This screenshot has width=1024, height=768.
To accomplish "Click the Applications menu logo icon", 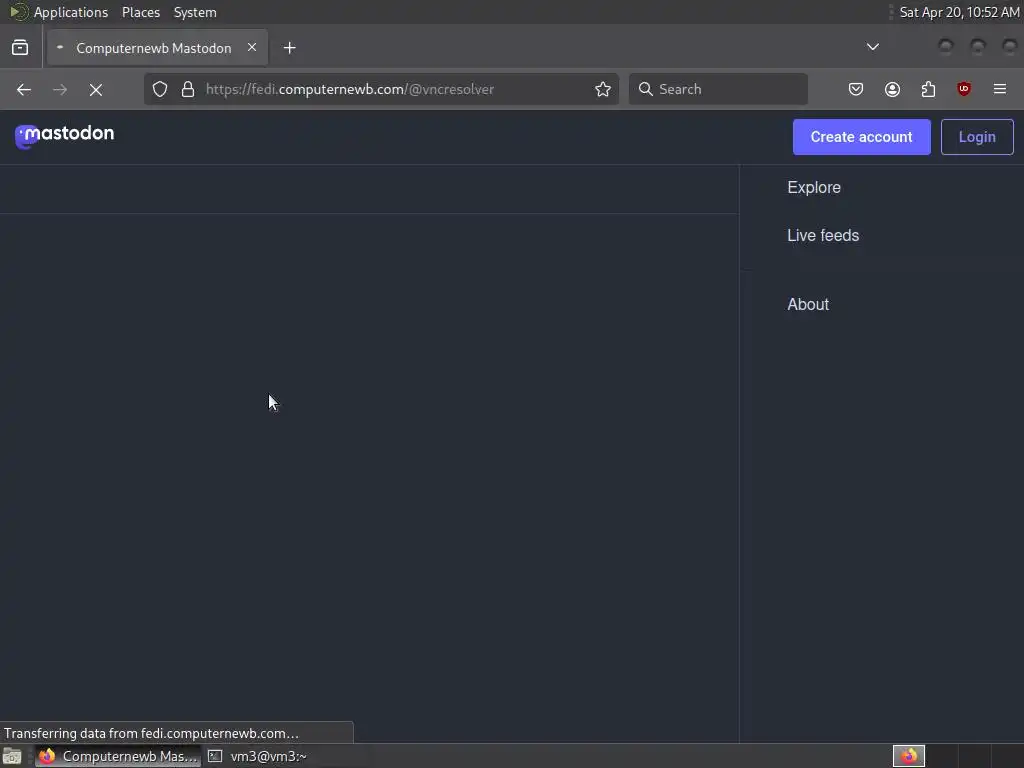I will pyautogui.click(x=19, y=12).
